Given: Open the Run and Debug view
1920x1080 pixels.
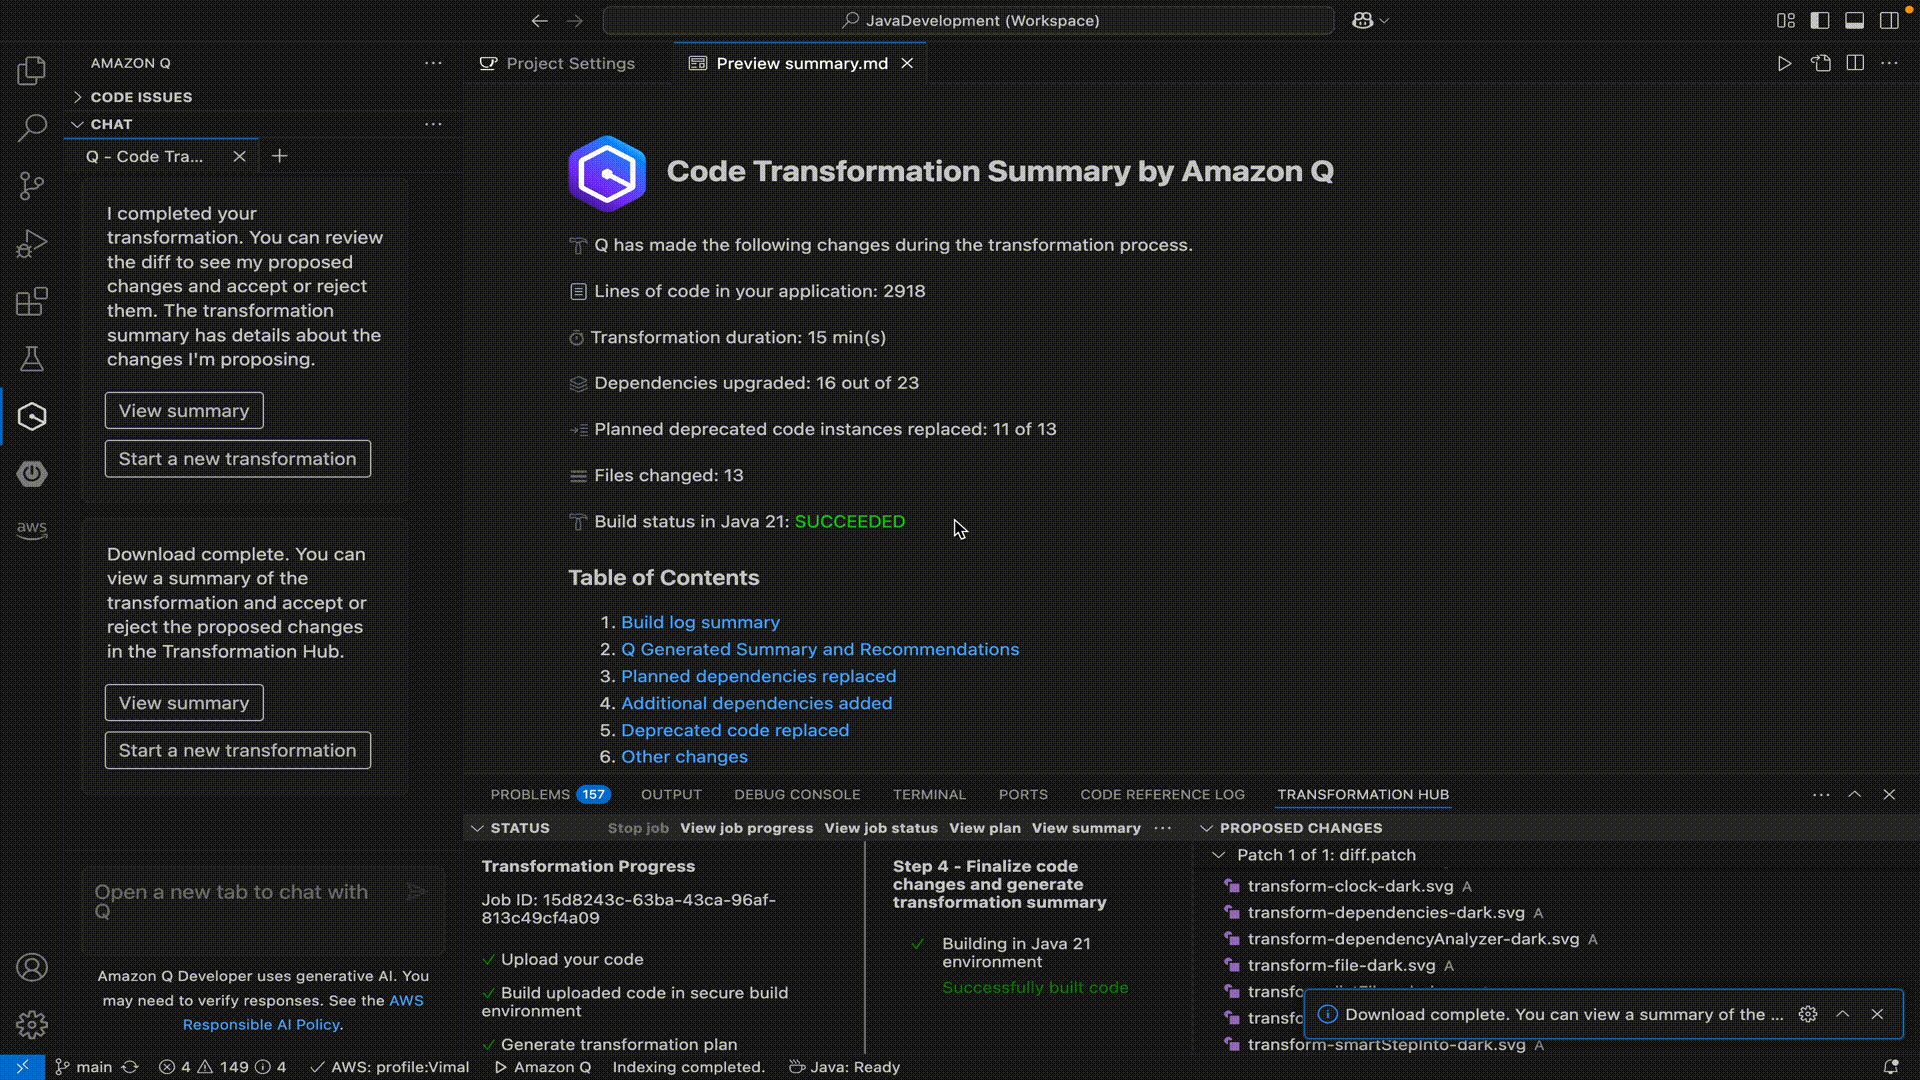Looking at the screenshot, I should click(31, 243).
